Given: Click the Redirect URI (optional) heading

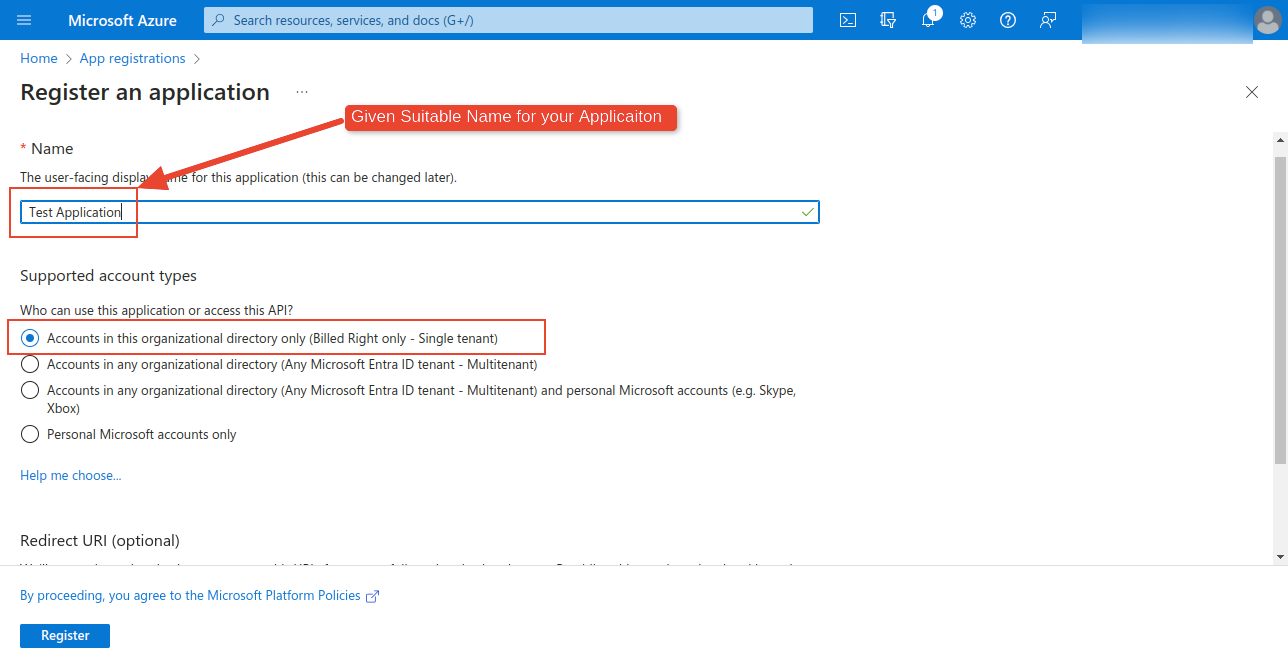Looking at the screenshot, I should point(100,541).
